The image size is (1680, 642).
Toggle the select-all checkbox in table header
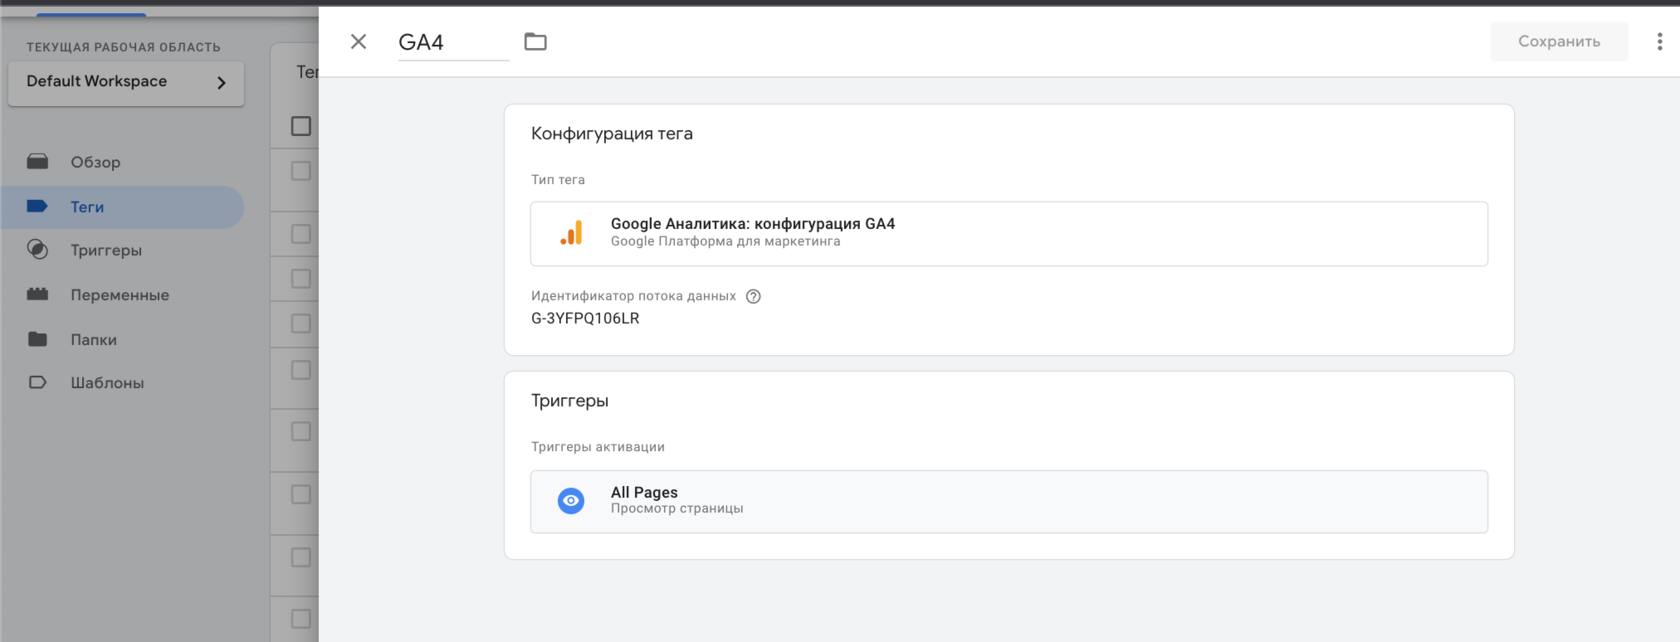click(x=301, y=126)
